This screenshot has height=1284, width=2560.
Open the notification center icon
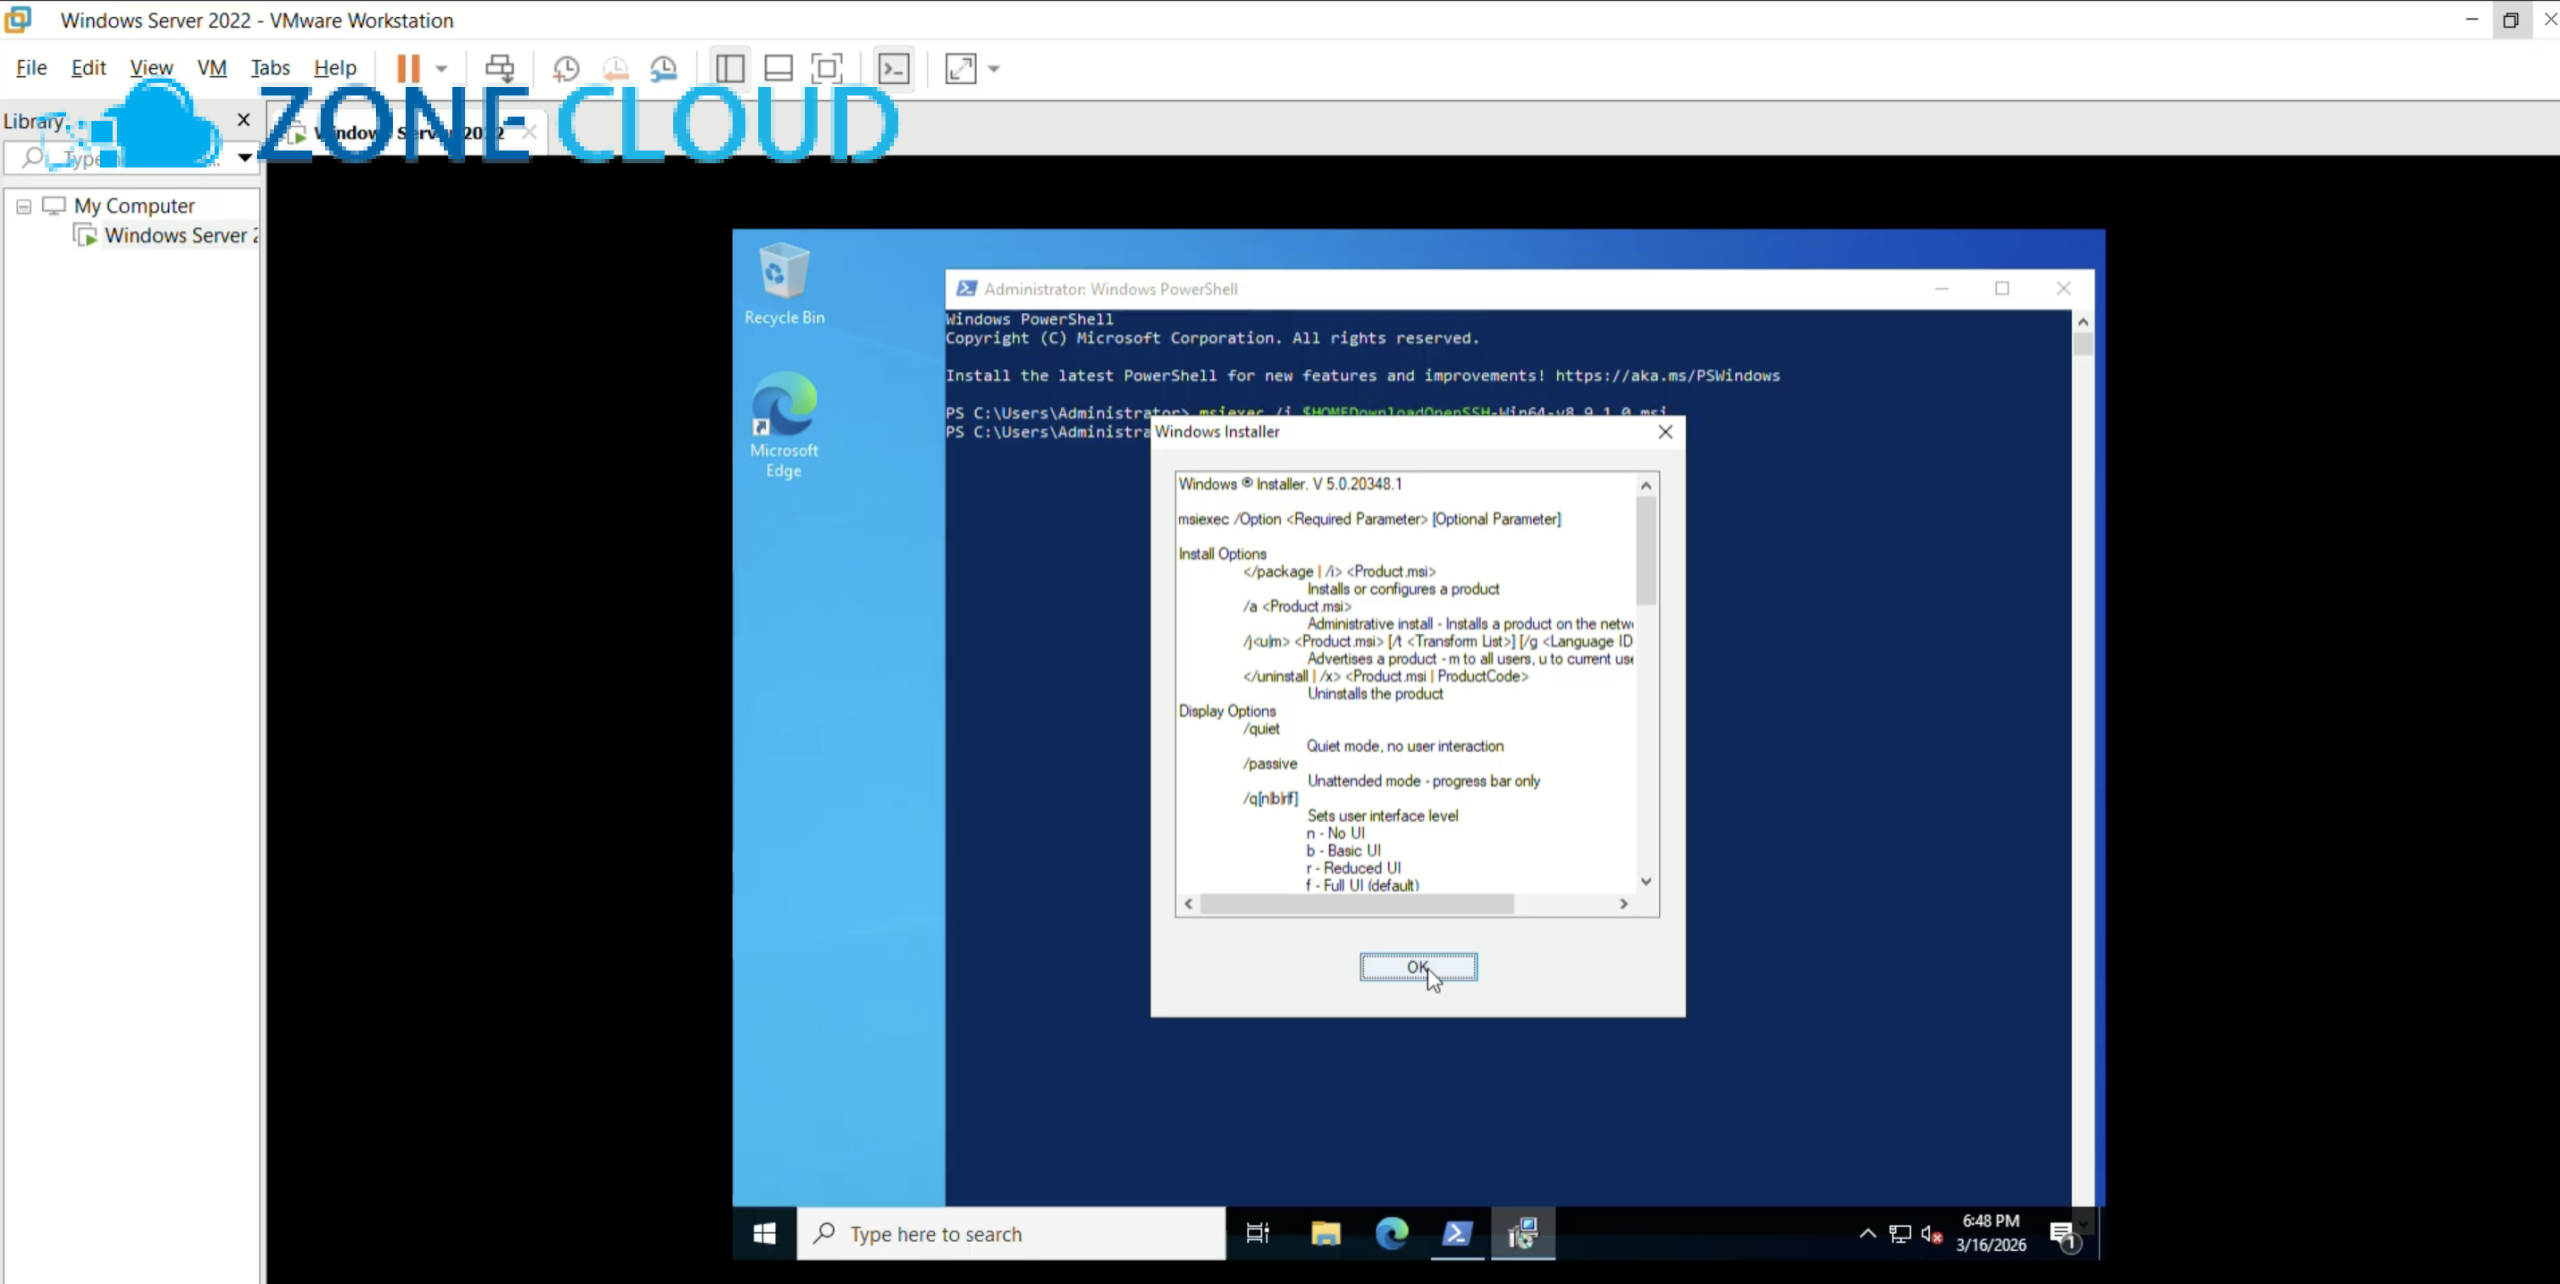point(2064,1236)
